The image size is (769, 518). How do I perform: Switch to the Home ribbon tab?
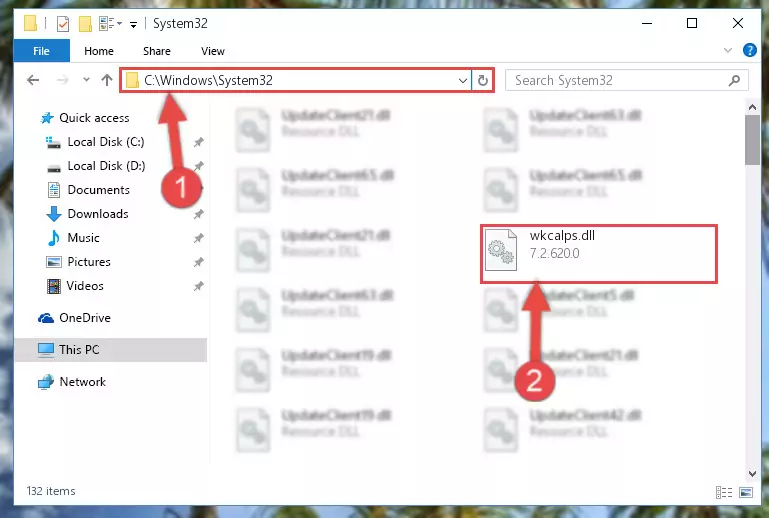99,51
